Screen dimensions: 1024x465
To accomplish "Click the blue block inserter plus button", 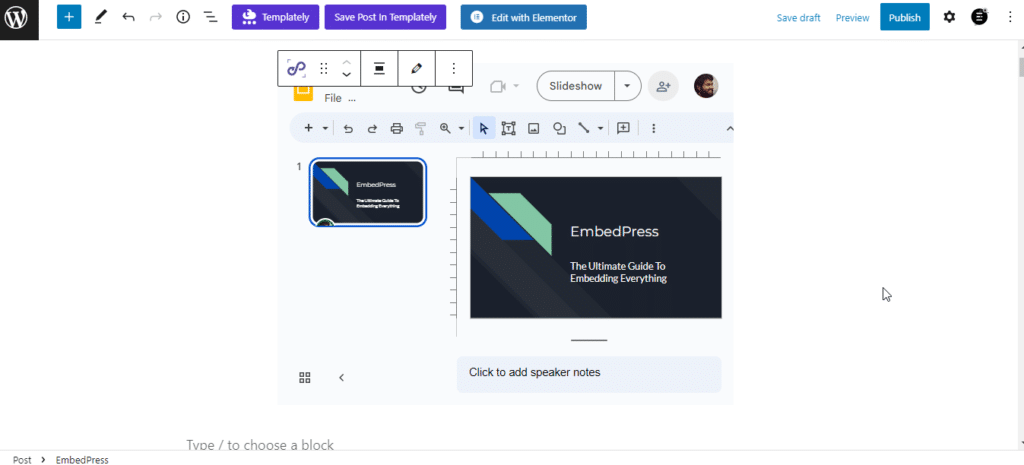I will pyautogui.click(x=69, y=17).
